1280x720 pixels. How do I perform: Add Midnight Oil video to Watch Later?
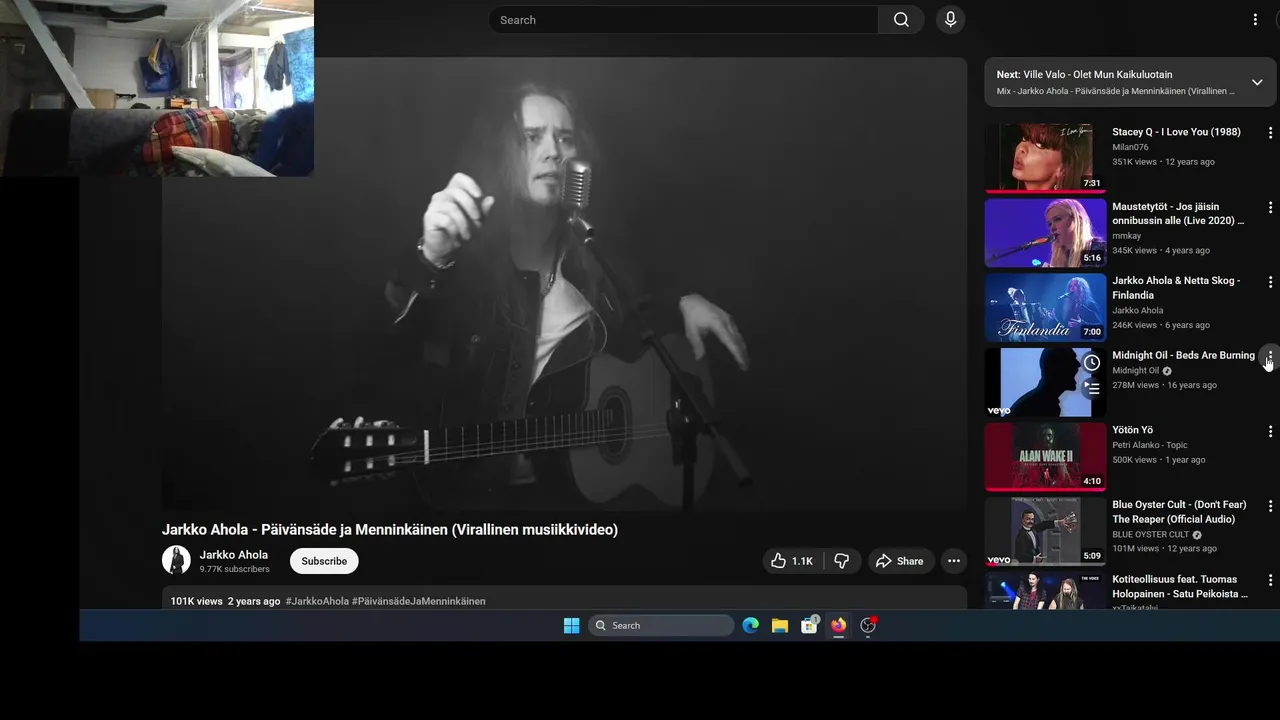(1092, 362)
